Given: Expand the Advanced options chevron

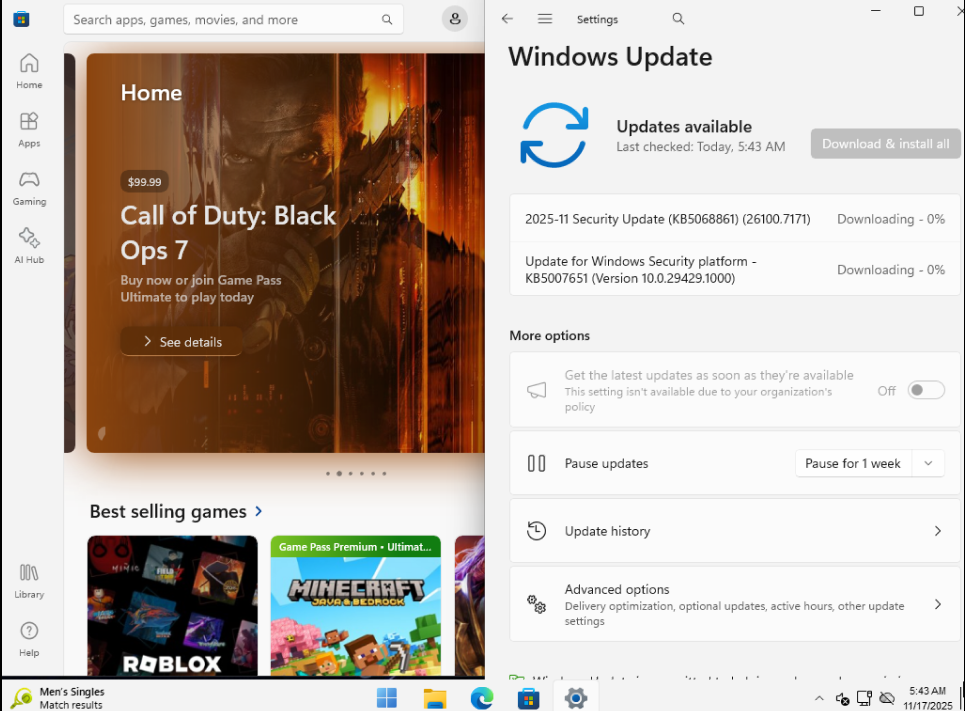Looking at the screenshot, I should tap(937, 604).
